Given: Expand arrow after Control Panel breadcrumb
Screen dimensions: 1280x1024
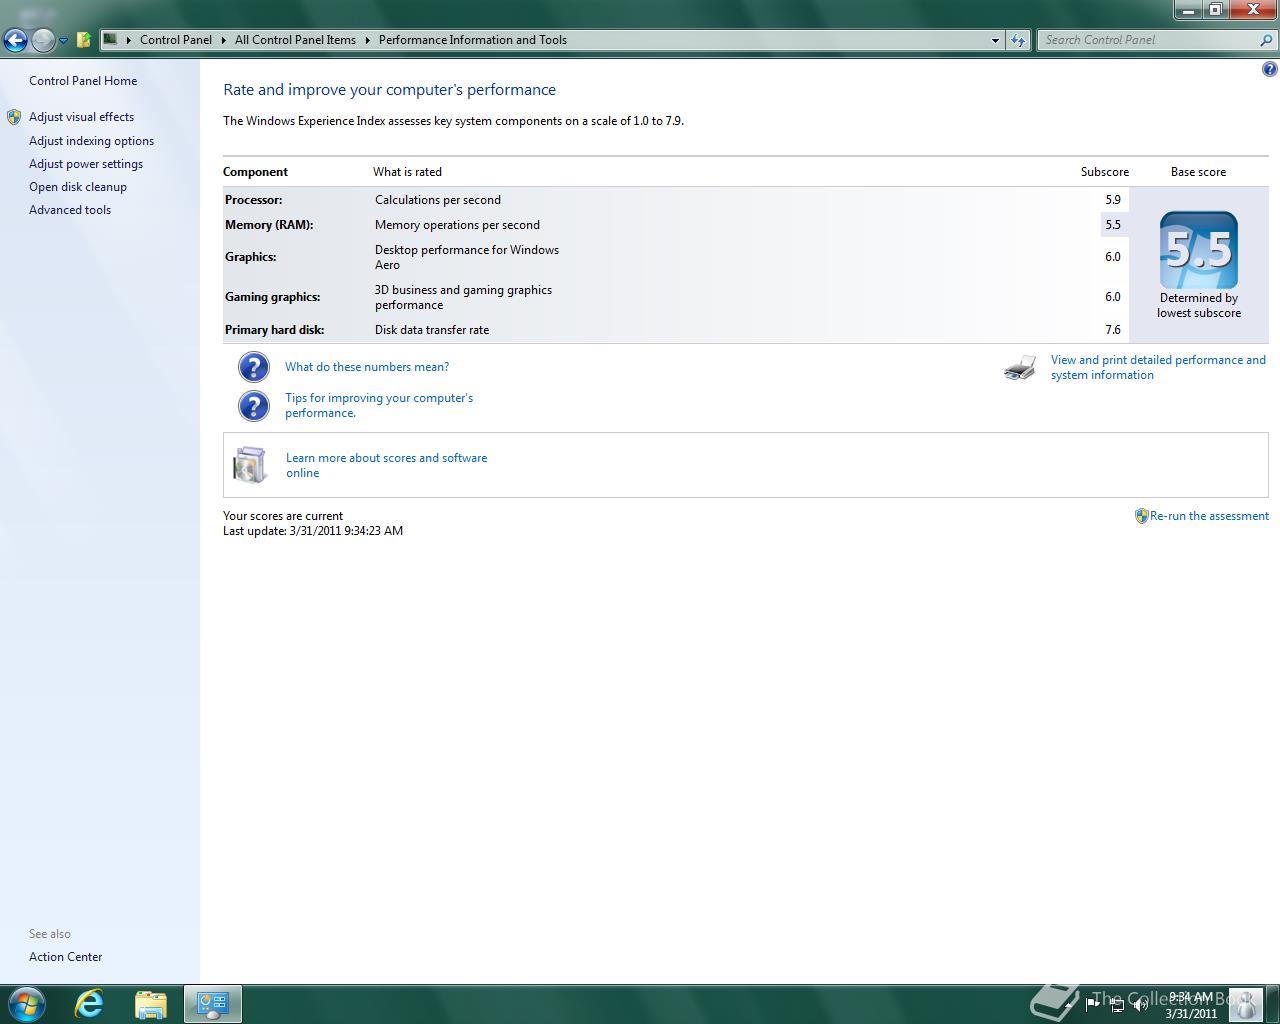Looking at the screenshot, I should click(x=224, y=40).
